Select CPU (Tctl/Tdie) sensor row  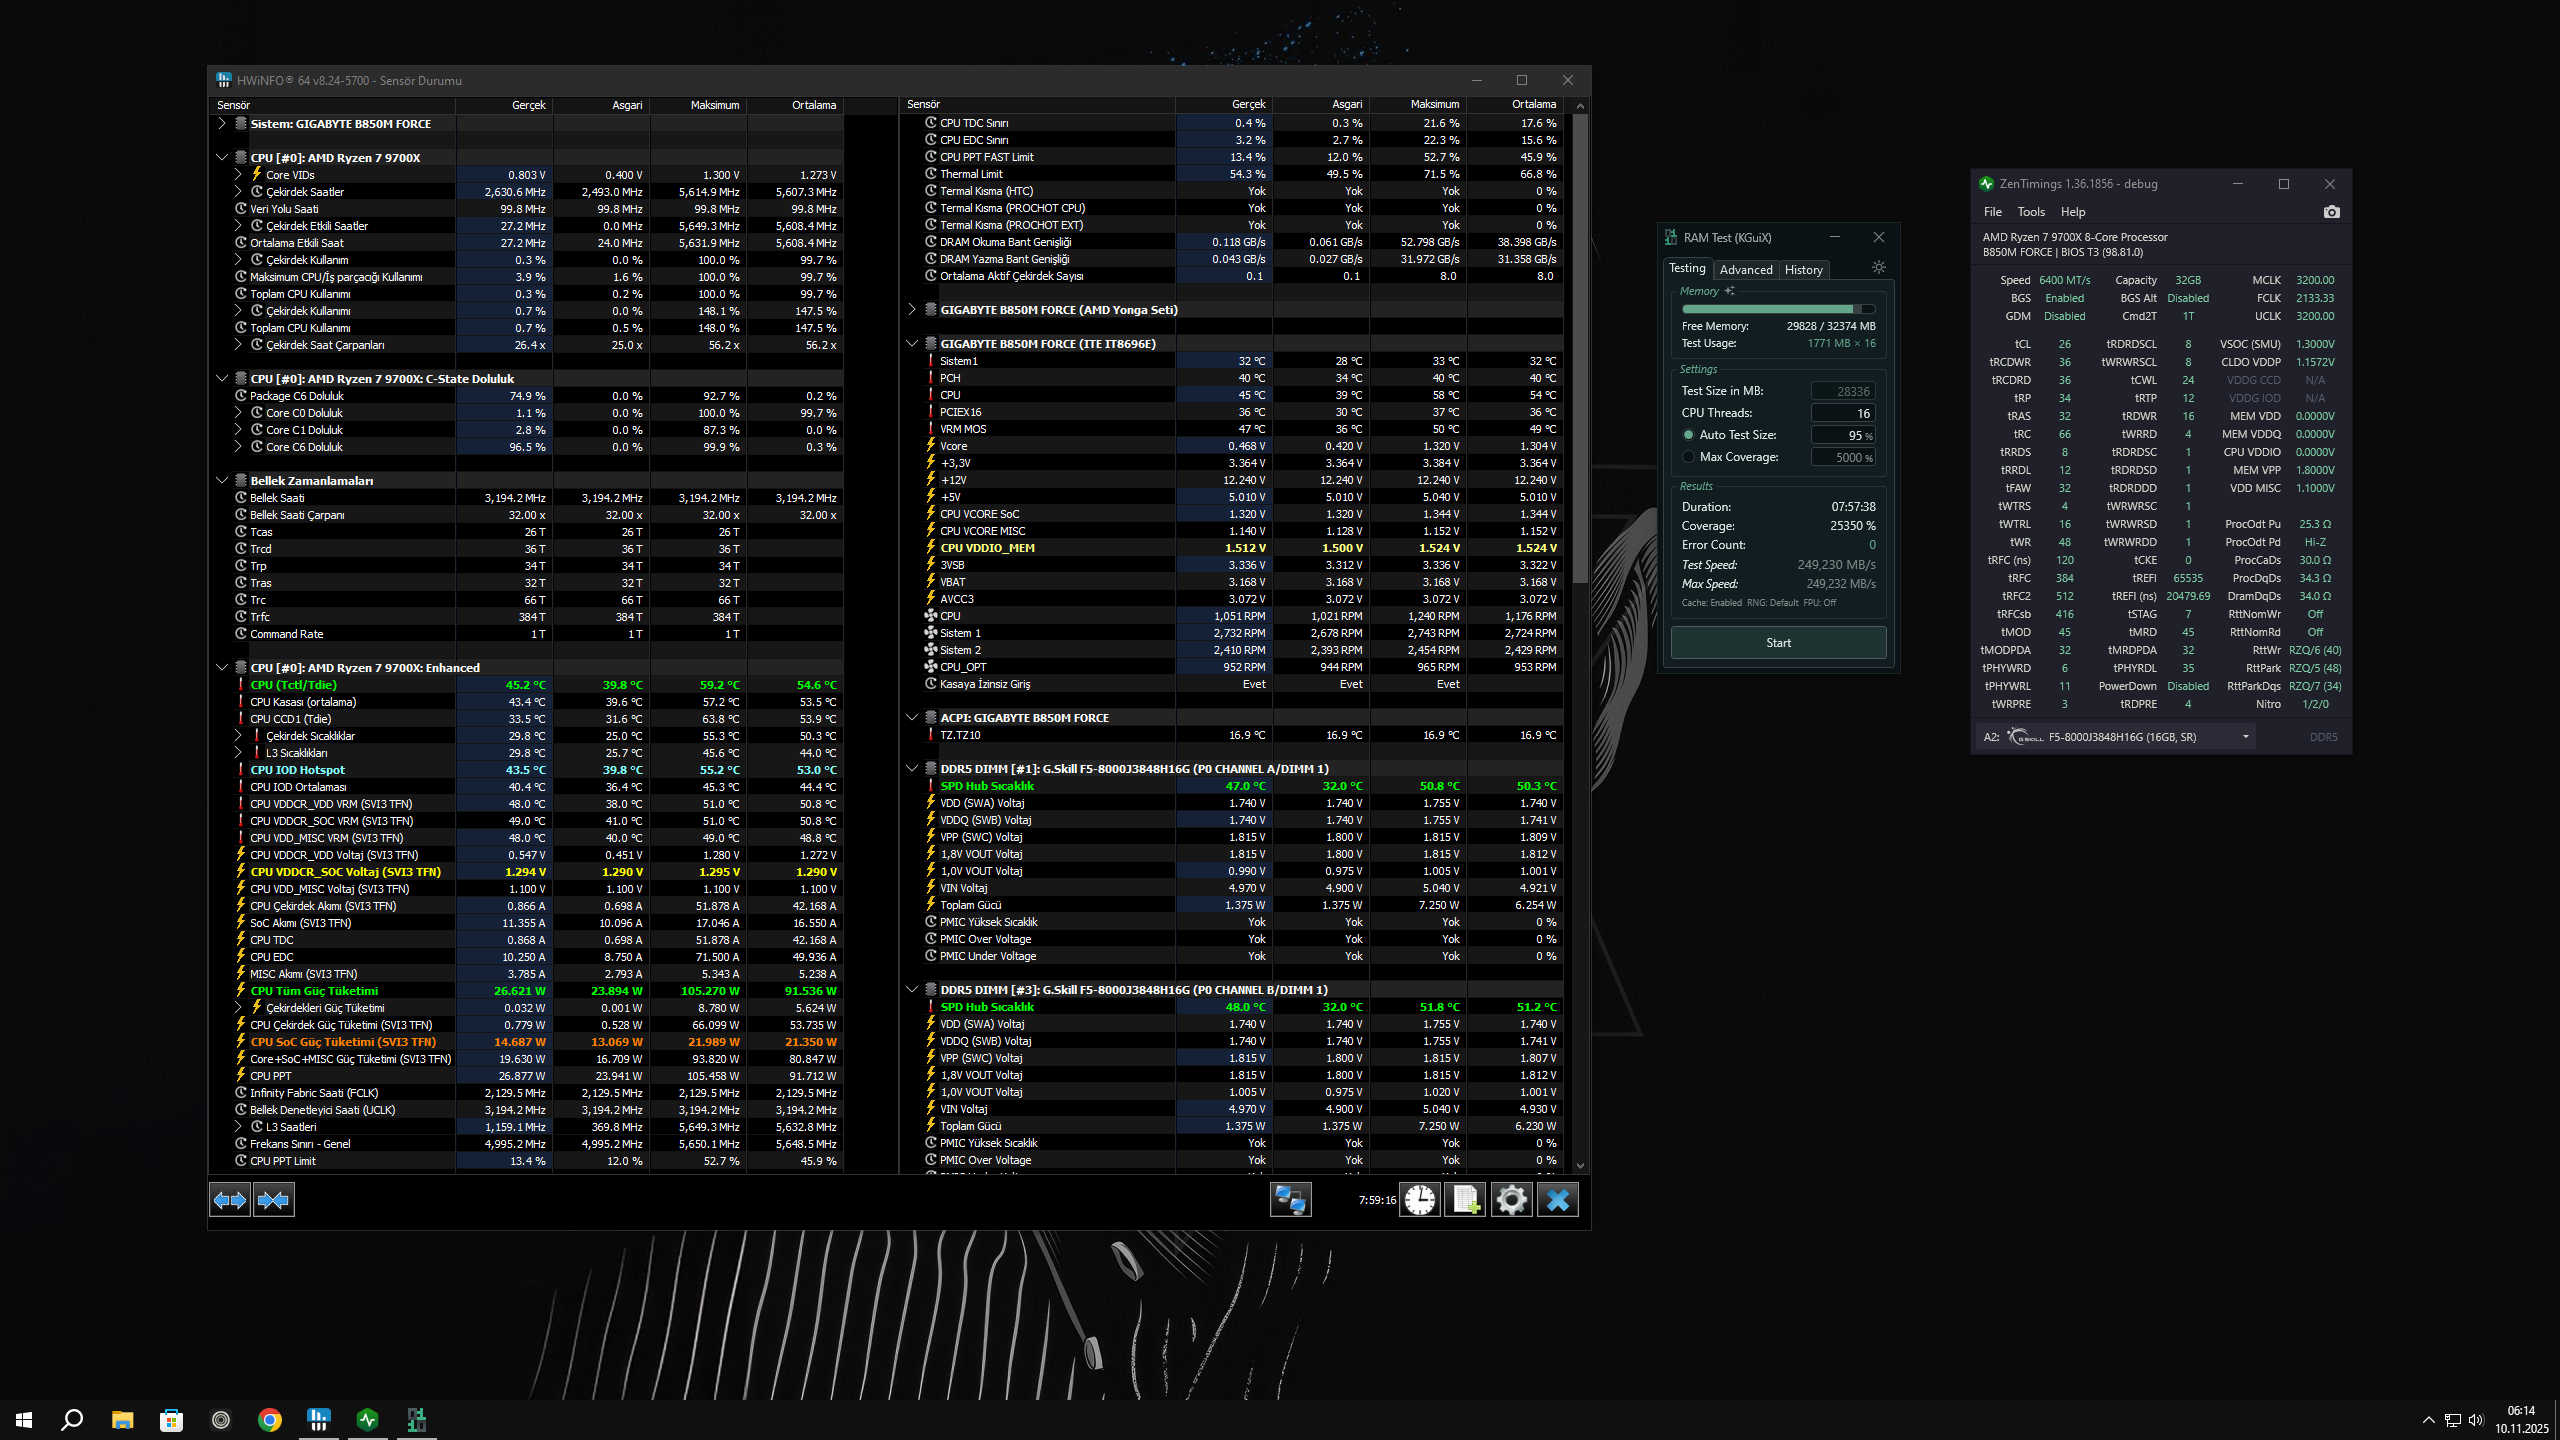click(527, 685)
